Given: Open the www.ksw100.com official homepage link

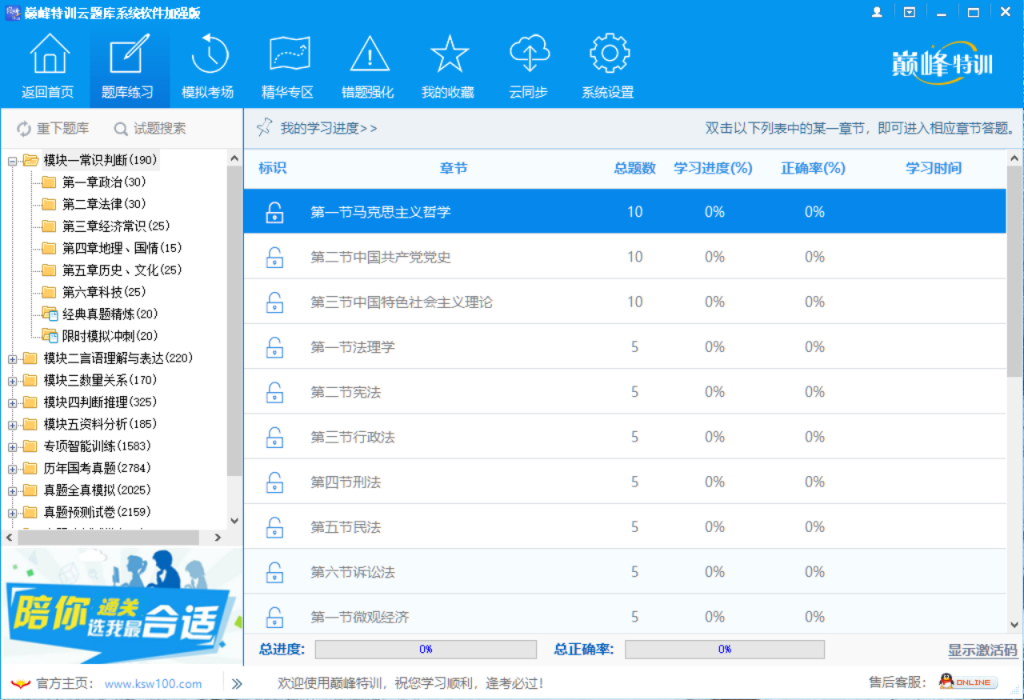Looking at the screenshot, I should tap(153, 684).
